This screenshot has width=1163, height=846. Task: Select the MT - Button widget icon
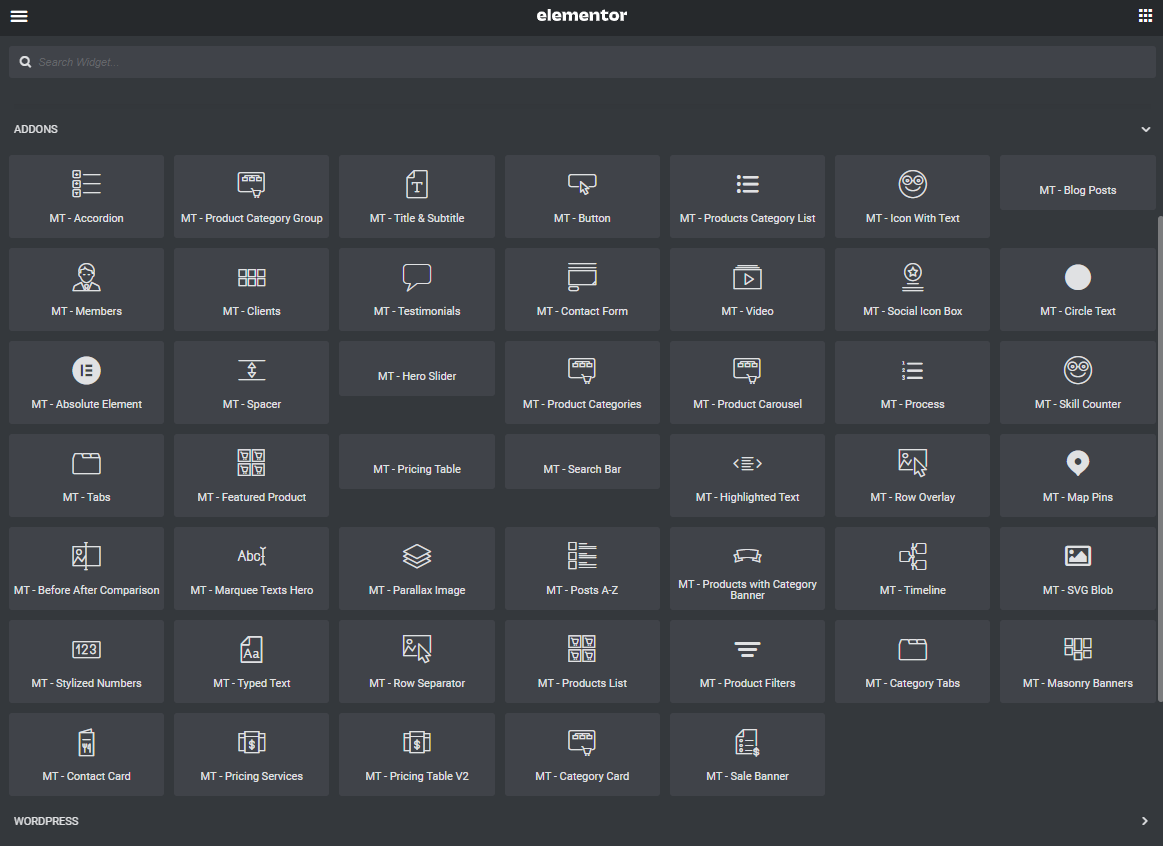pos(582,184)
